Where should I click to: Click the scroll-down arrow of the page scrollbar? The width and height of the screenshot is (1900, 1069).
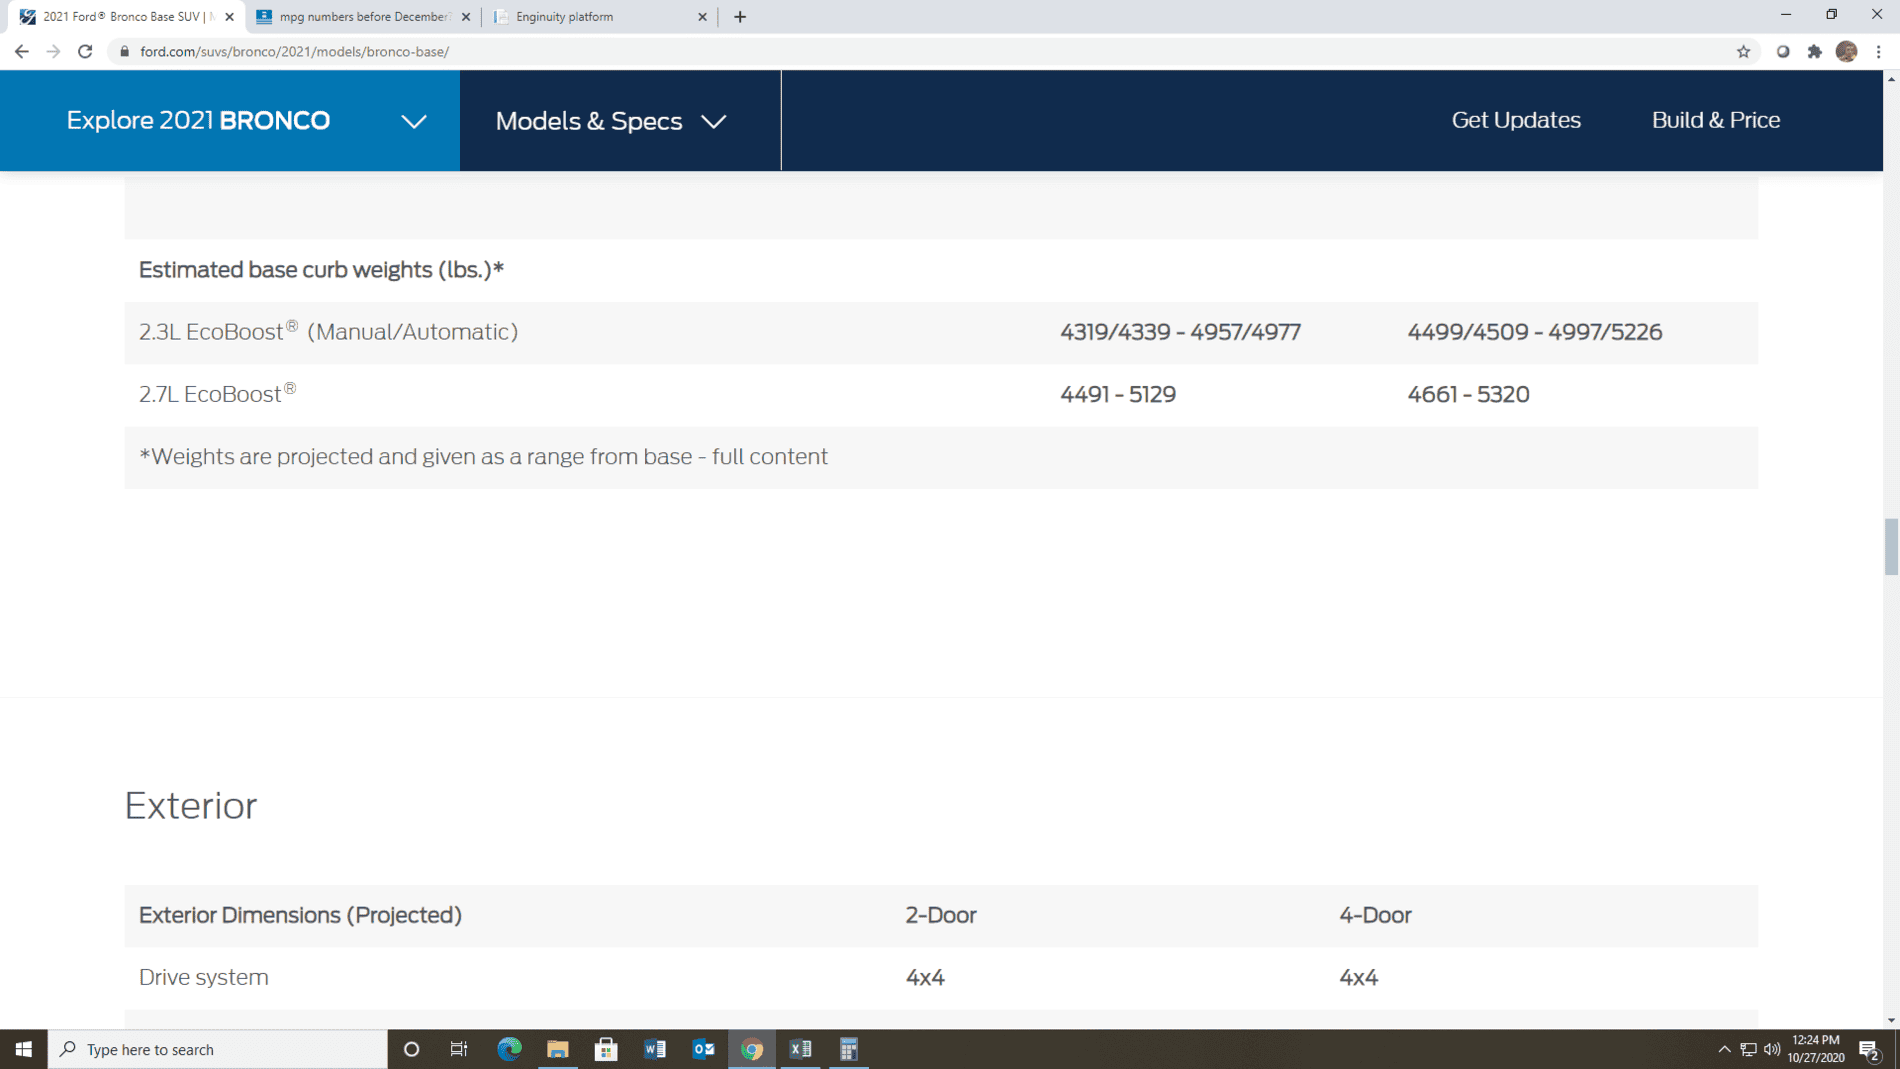1891,1020
